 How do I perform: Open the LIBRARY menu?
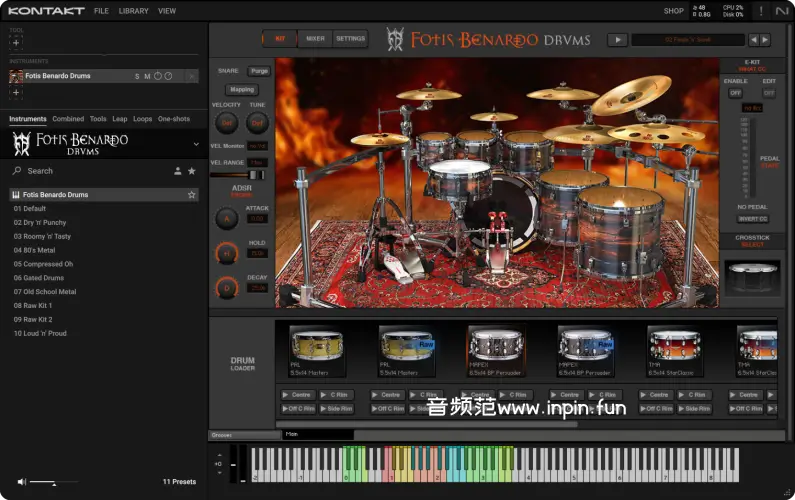[133, 11]
